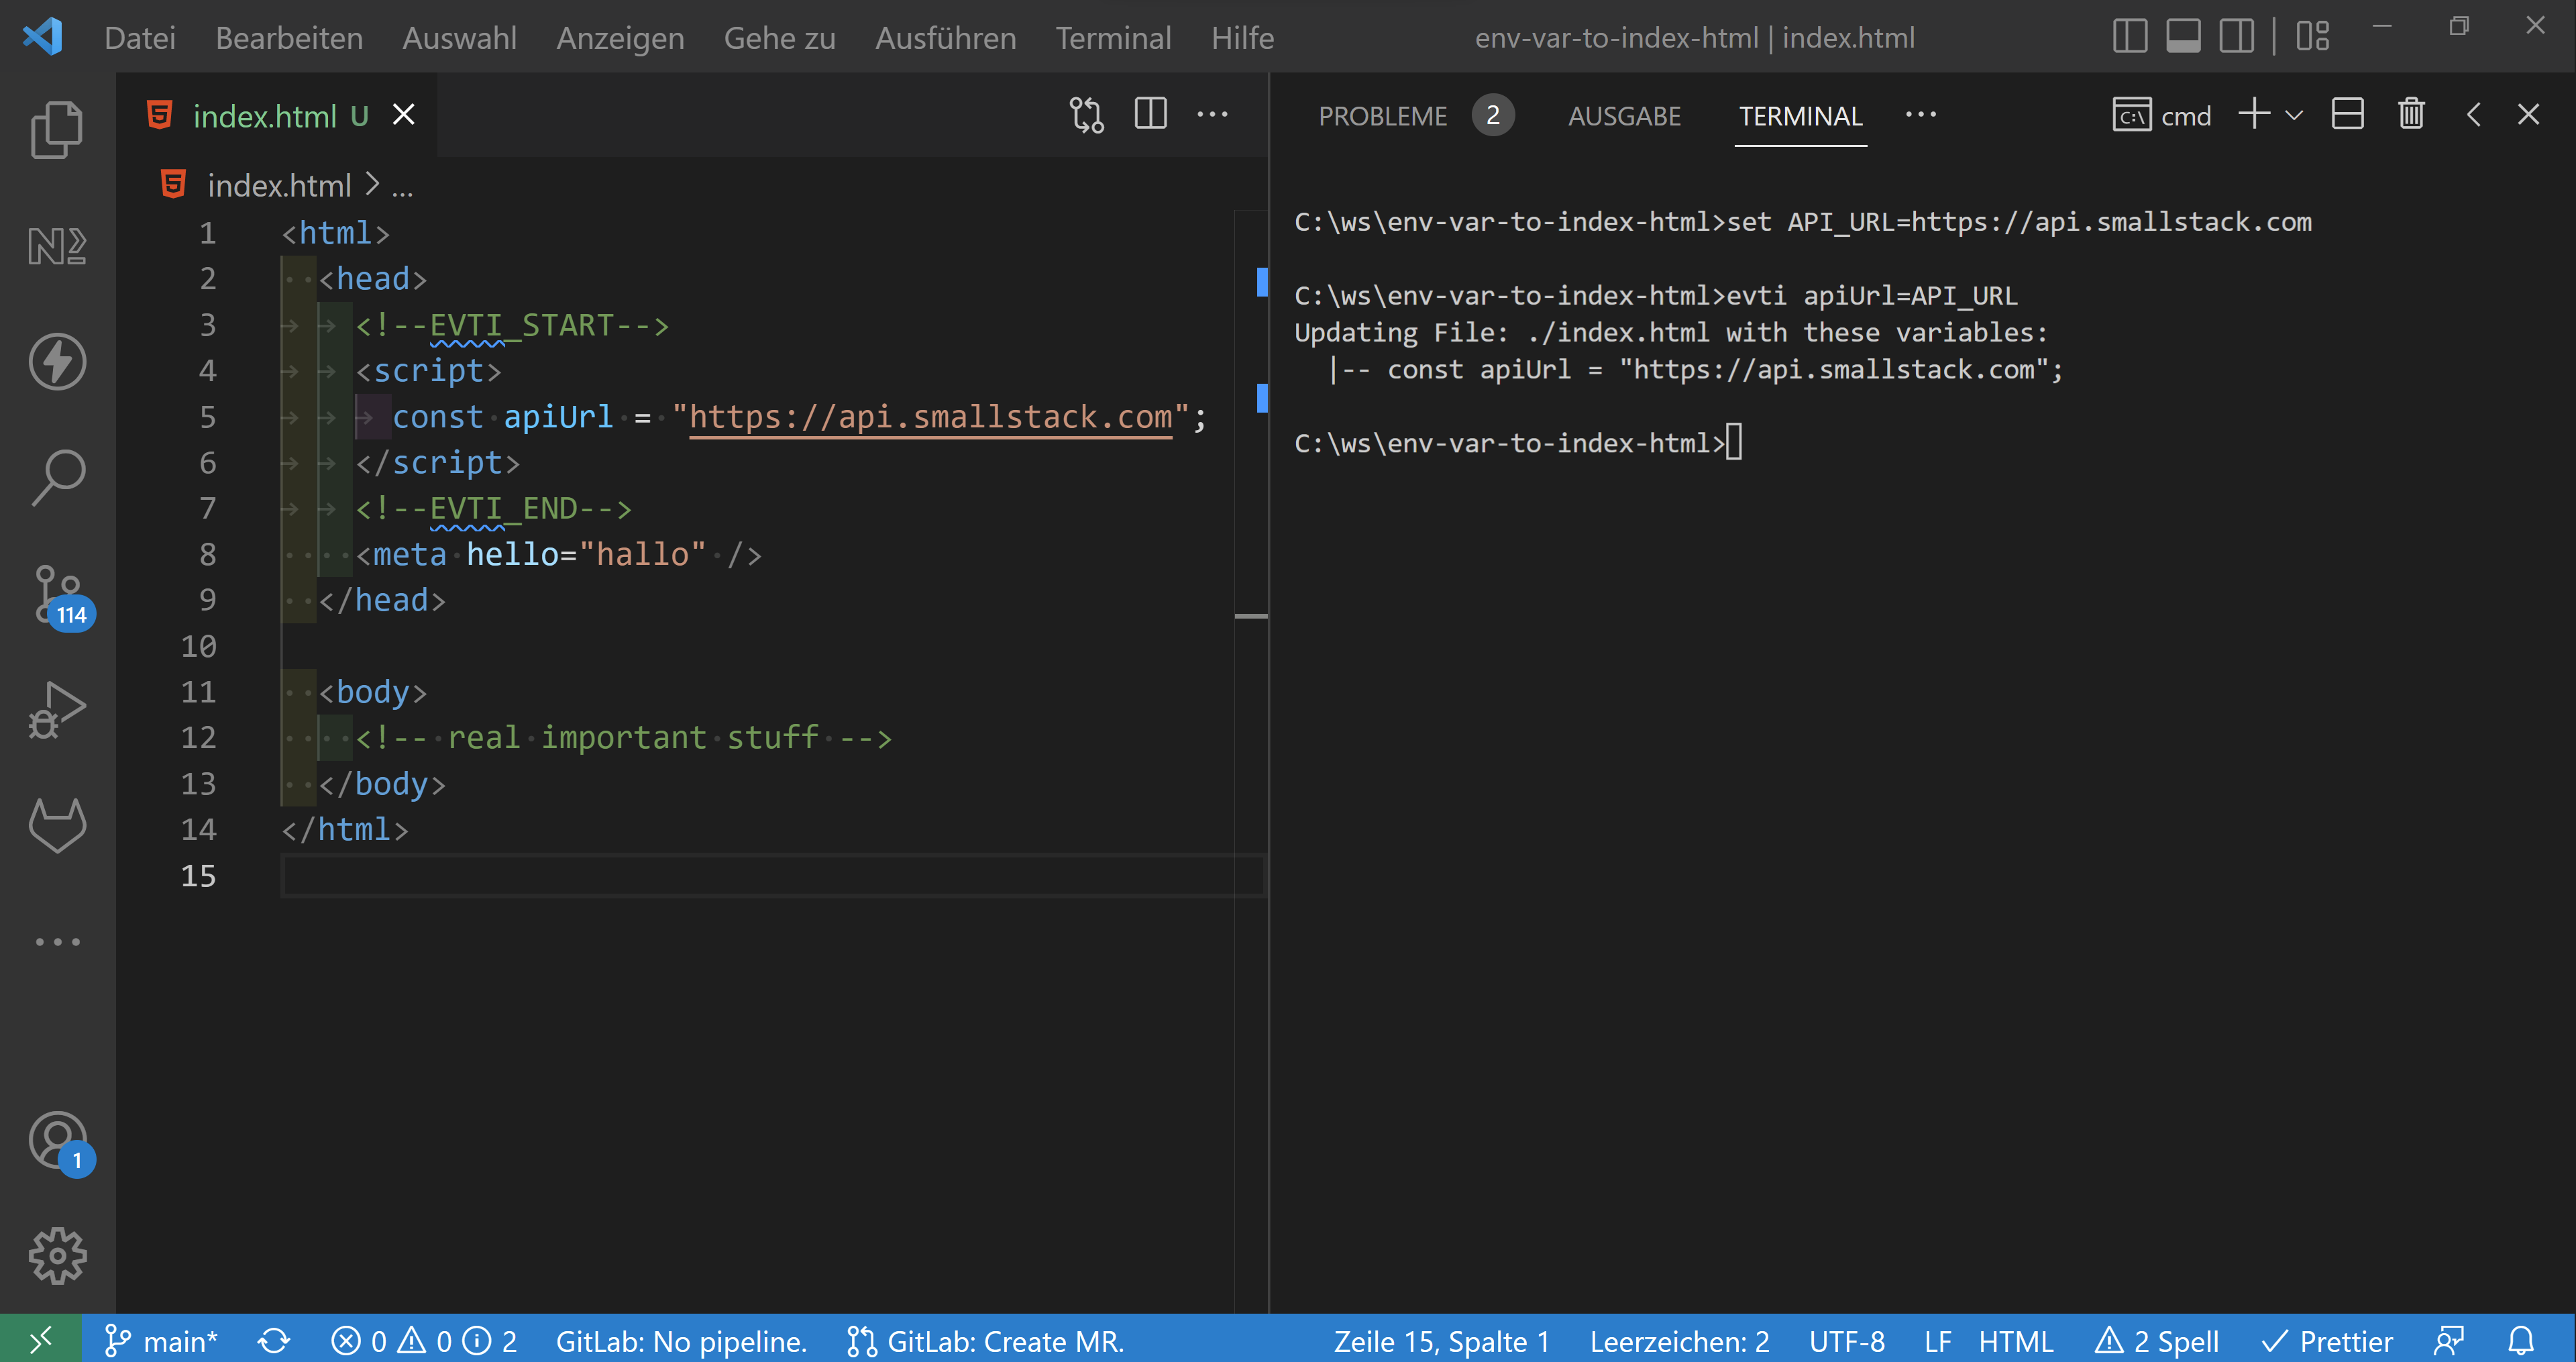2576x1362 pixels.
Task: Select the TERMINAL panel tab
Action: click(1800, 116)
